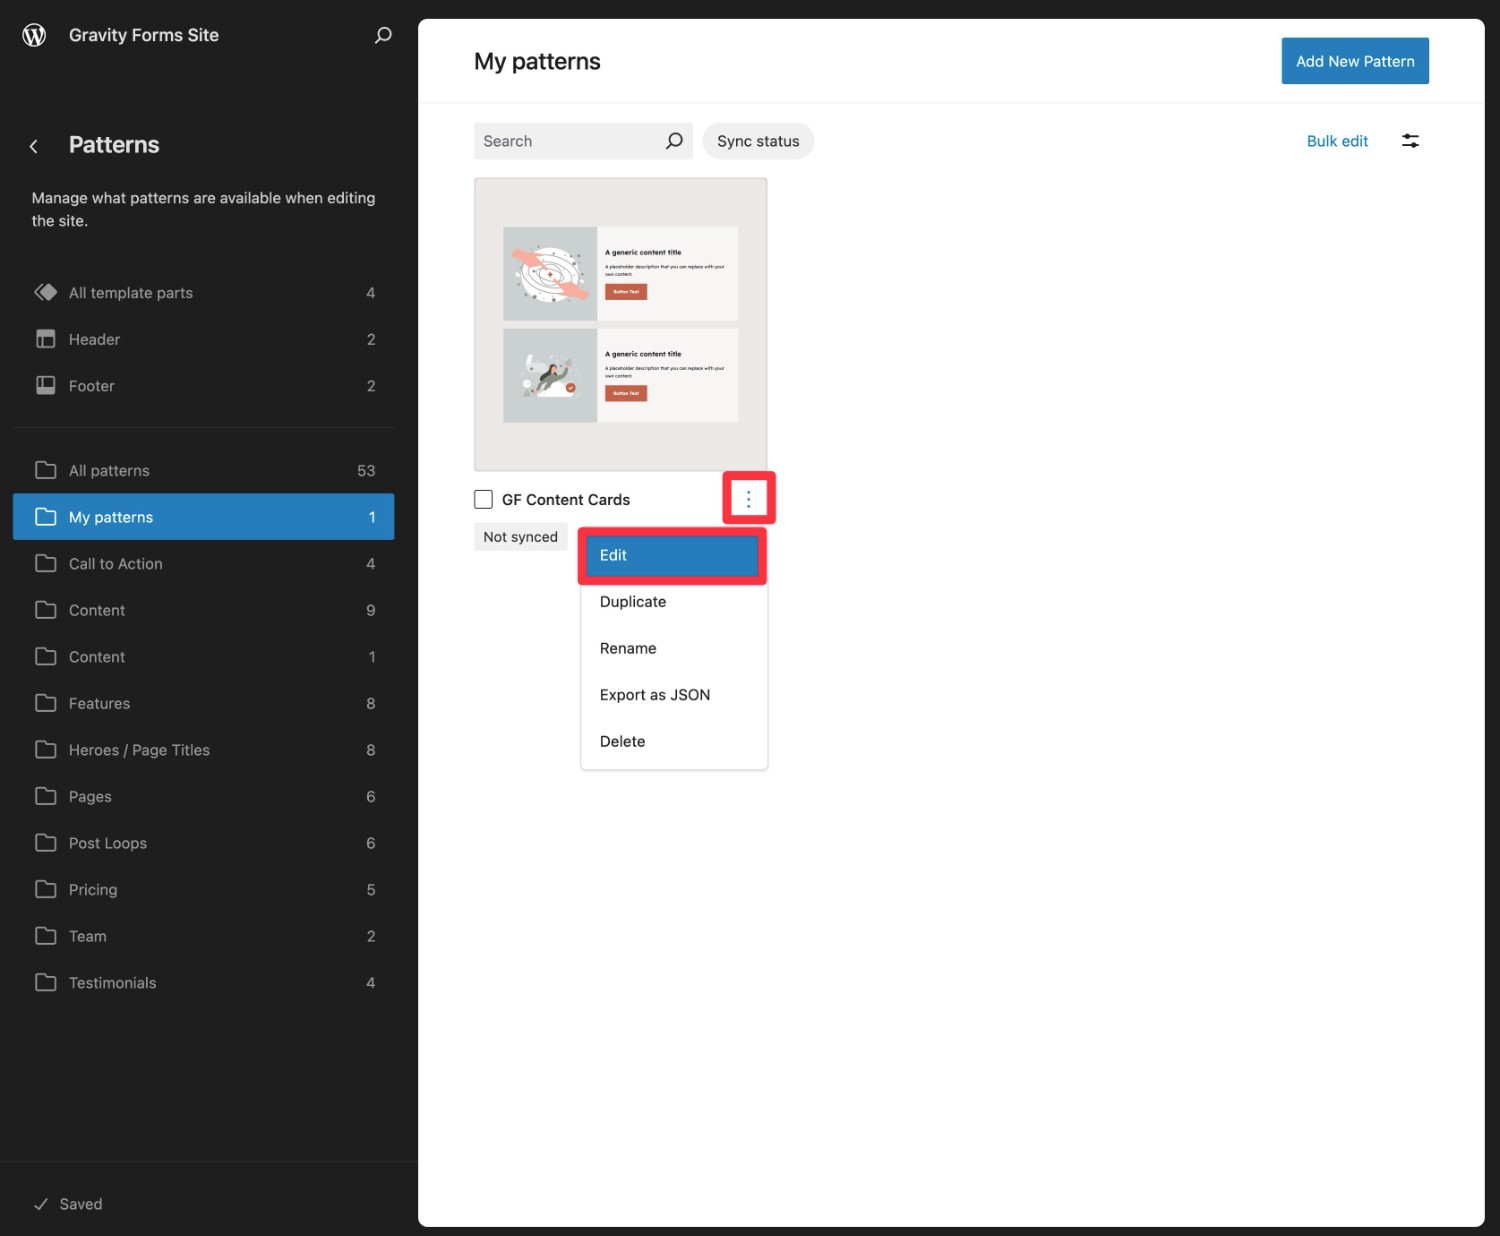The width and height of the screenshot is (1500, 1236).
Task: Click the Bulk edit link
Action: click(x=1337, y=141)
